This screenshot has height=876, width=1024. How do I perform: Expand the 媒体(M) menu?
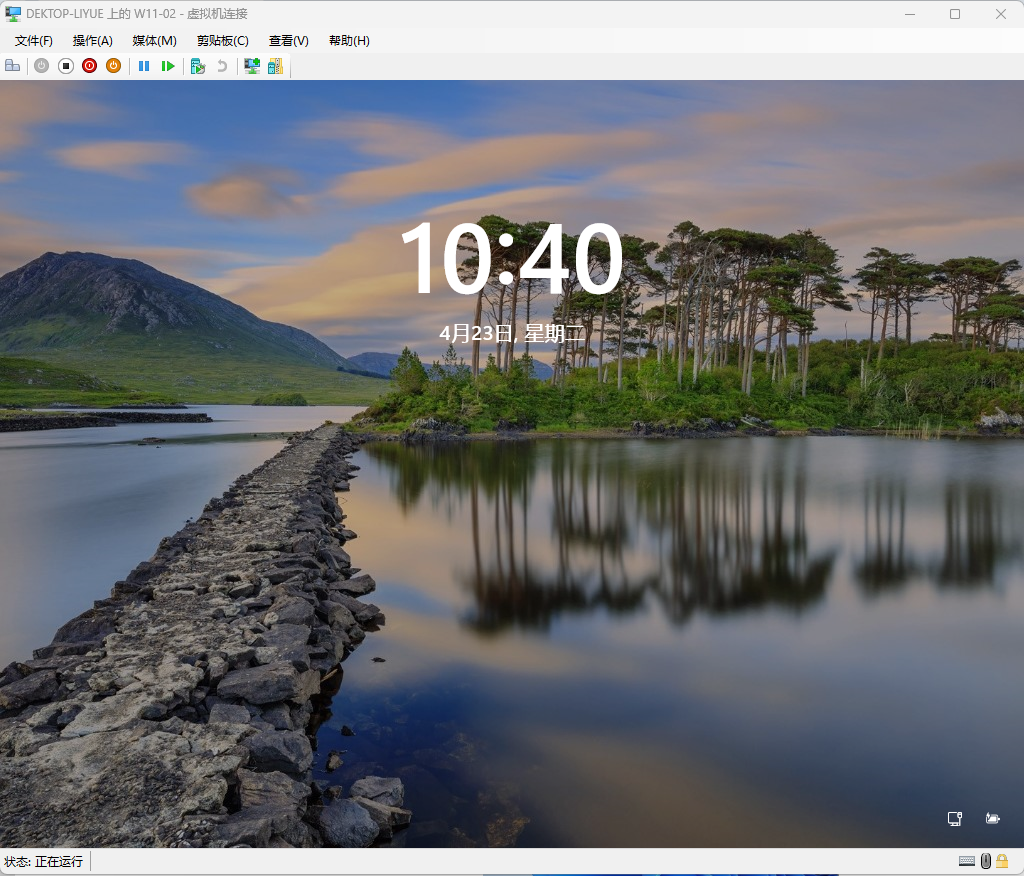tap(154, 41)
